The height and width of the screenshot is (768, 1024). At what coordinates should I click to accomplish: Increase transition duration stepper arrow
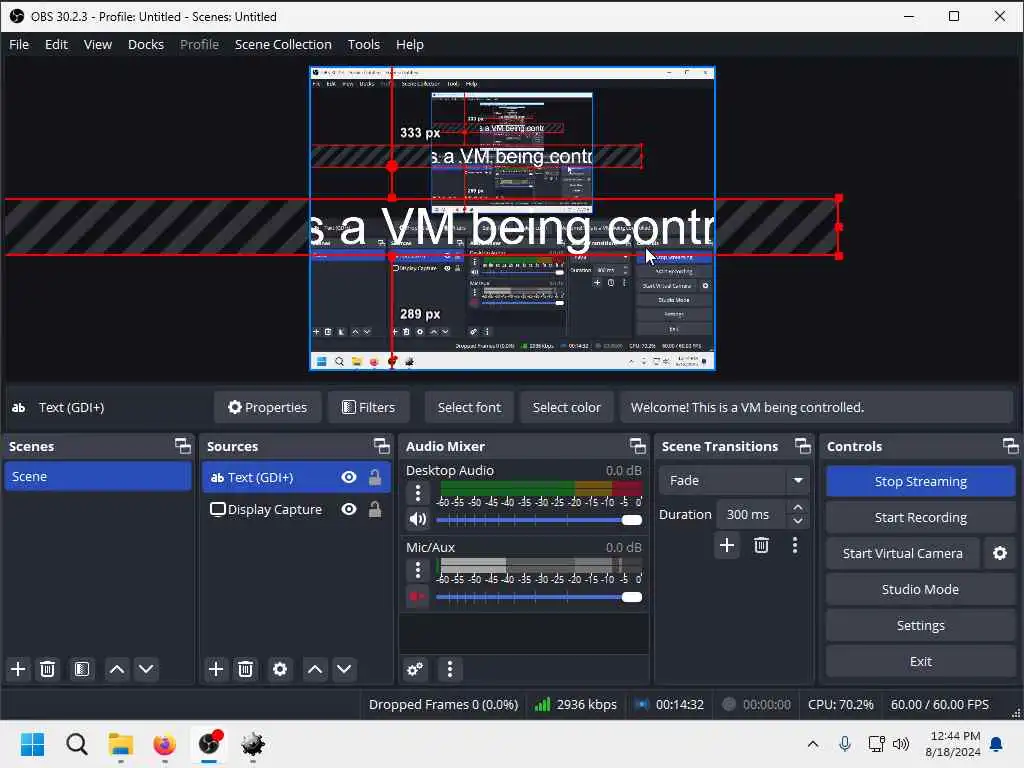[797, 507]
